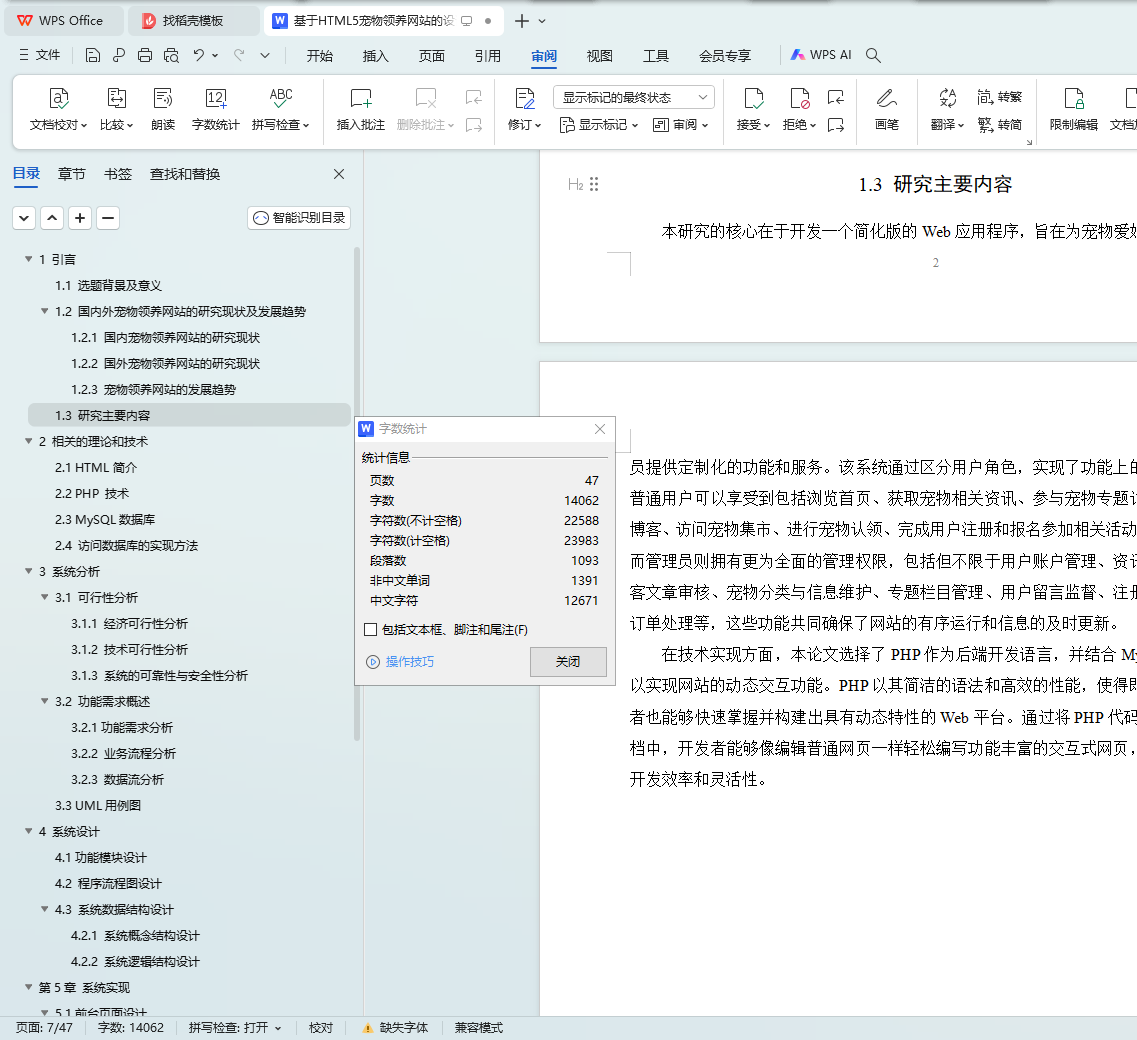Click the outline pane vertical scrollbar
The image size is (1137, 1040).
(357, 493)
